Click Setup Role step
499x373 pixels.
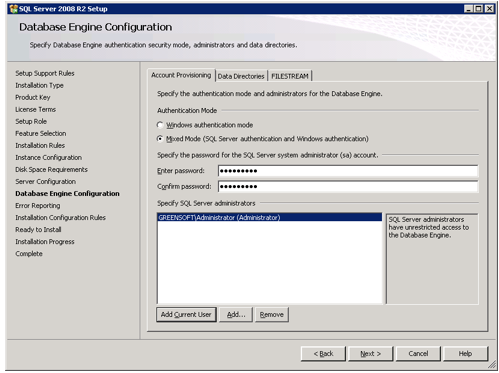click(31, 121)
